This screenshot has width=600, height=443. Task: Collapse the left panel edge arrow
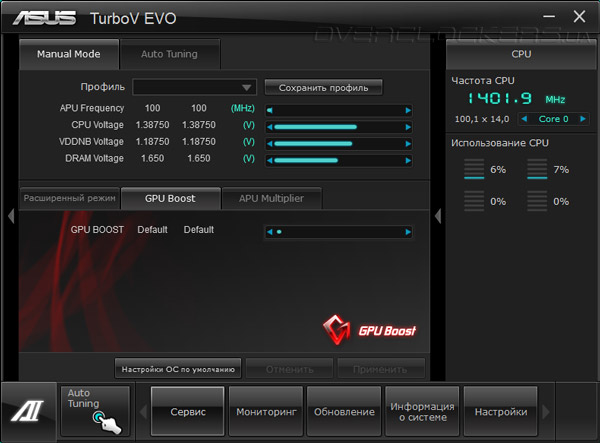tap(11, 216)
